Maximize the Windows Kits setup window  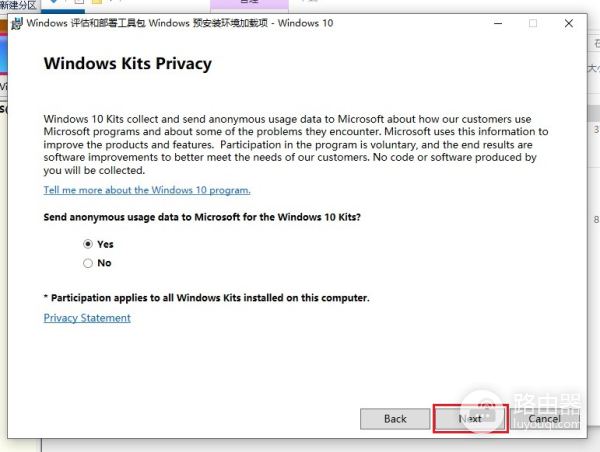[533, 23]
